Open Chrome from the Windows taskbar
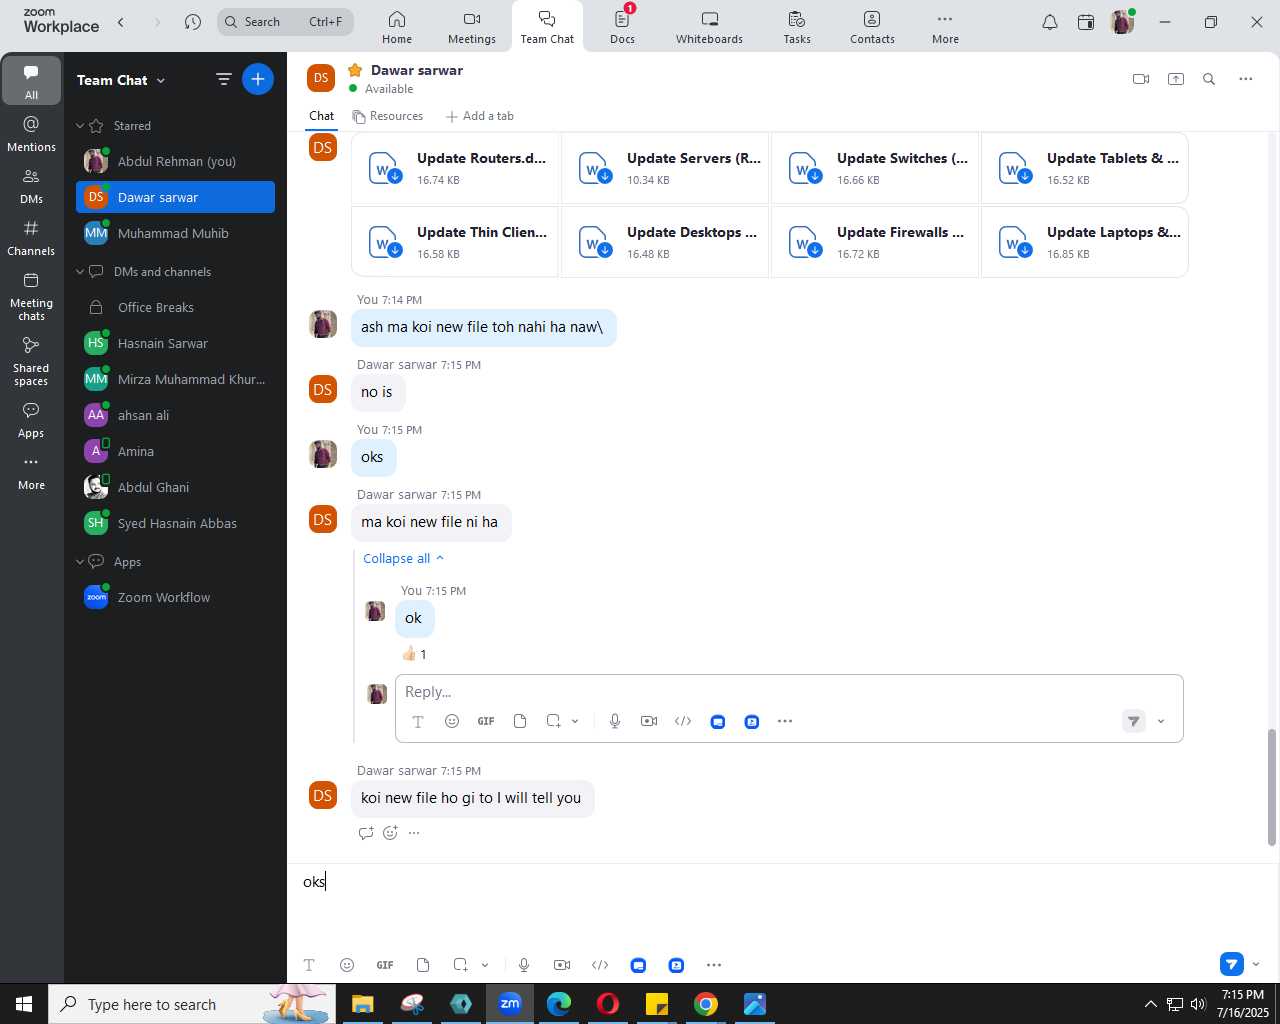The height and width of the screenshot is (1024, 1280). coord(706,1004)
